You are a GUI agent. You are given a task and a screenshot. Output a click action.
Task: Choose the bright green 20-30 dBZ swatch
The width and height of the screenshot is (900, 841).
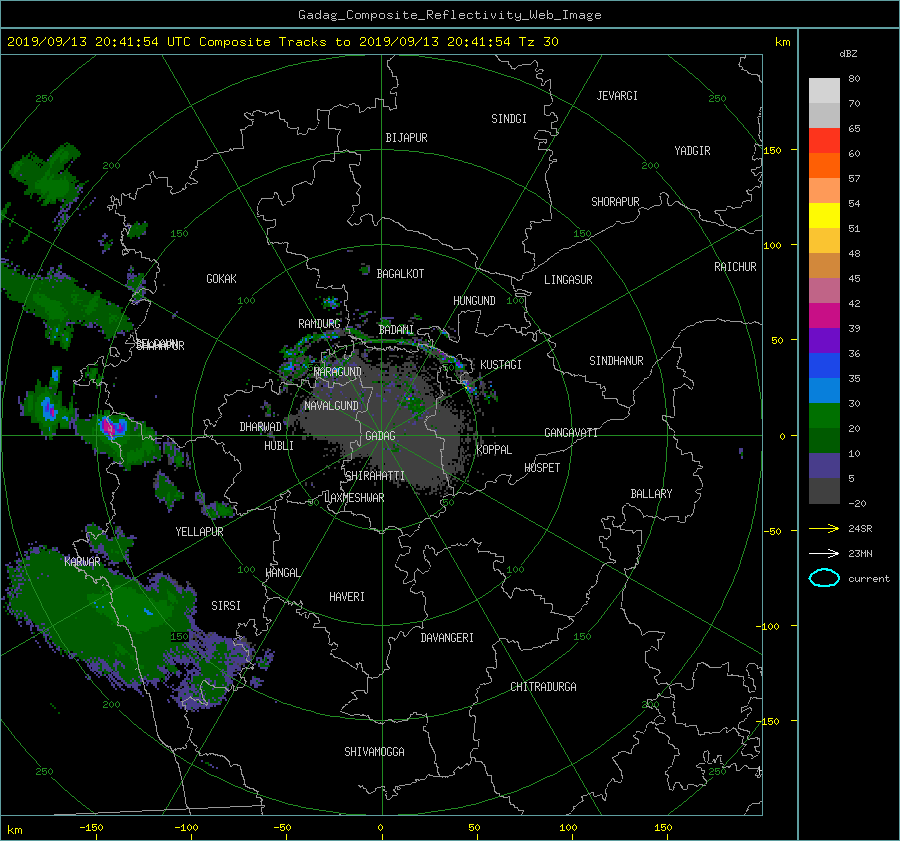click(824, 416)
